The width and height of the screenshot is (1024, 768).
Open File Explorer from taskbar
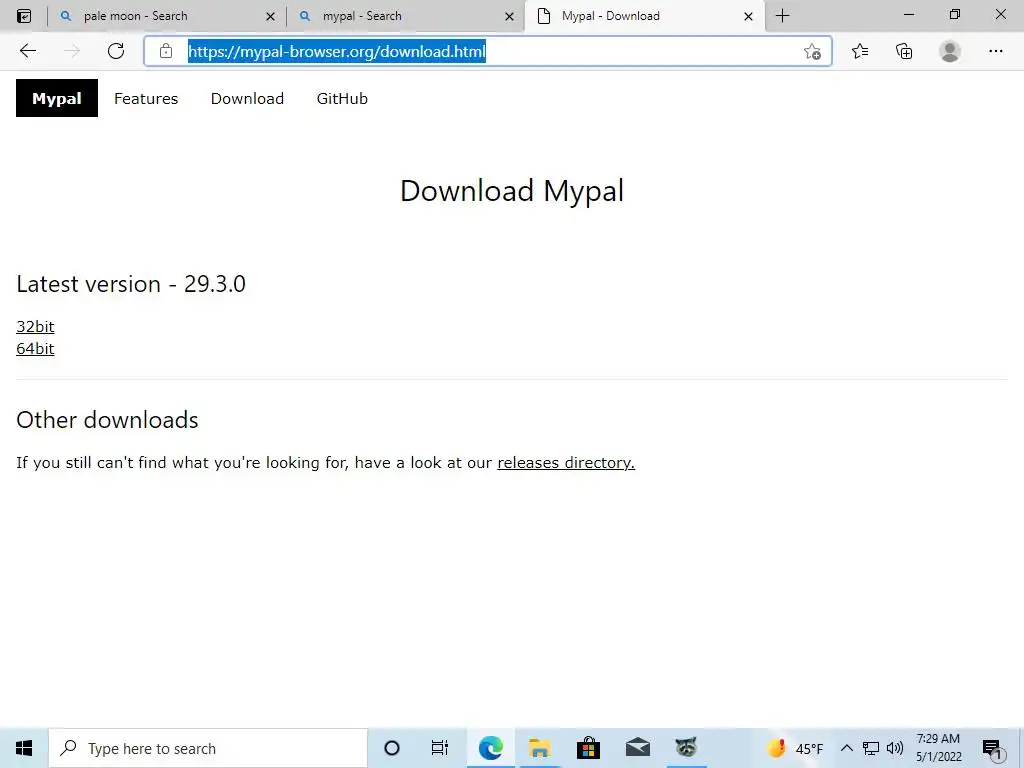[539, 748]
